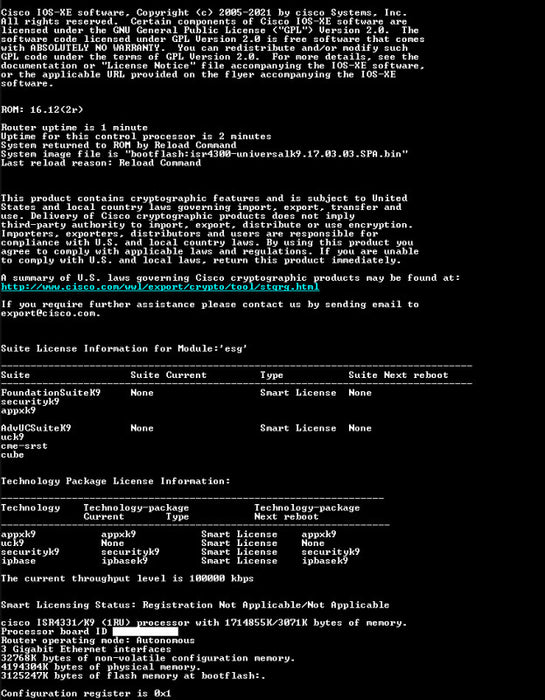The image size is (545, 700).
Task: Click the Technology column header
Action: point(30,508)
